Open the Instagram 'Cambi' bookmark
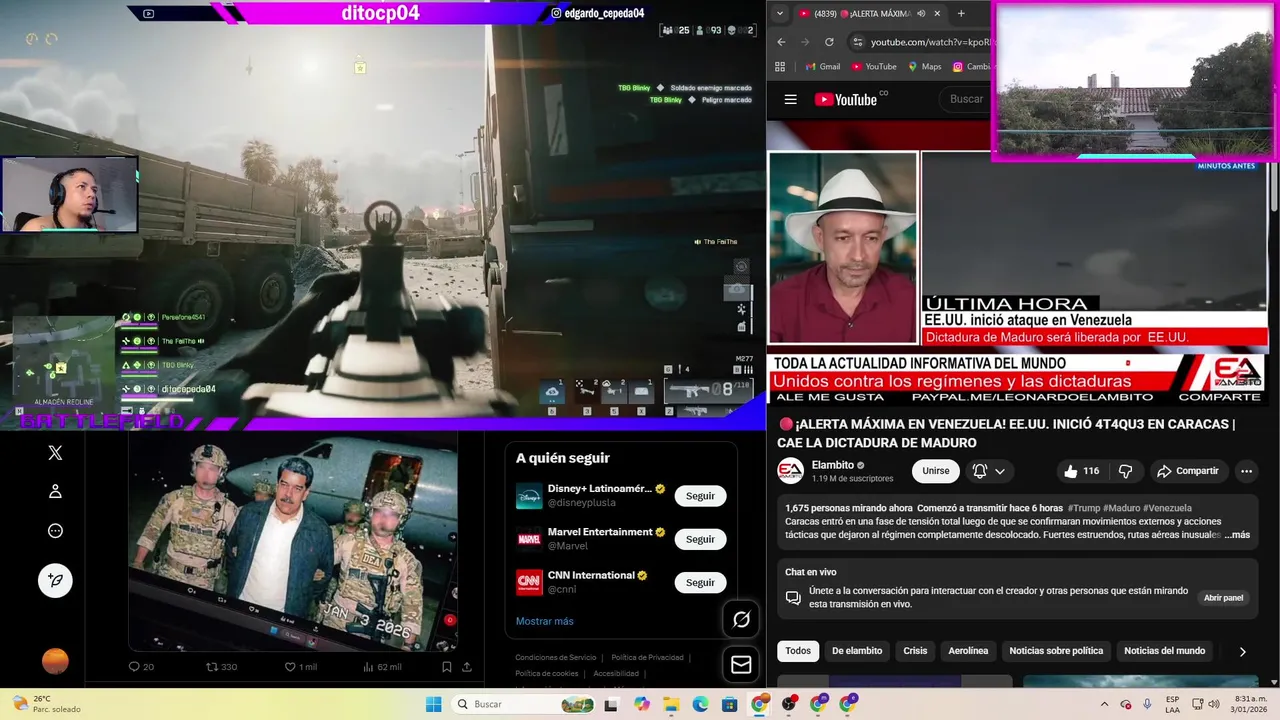 [972, 67]
